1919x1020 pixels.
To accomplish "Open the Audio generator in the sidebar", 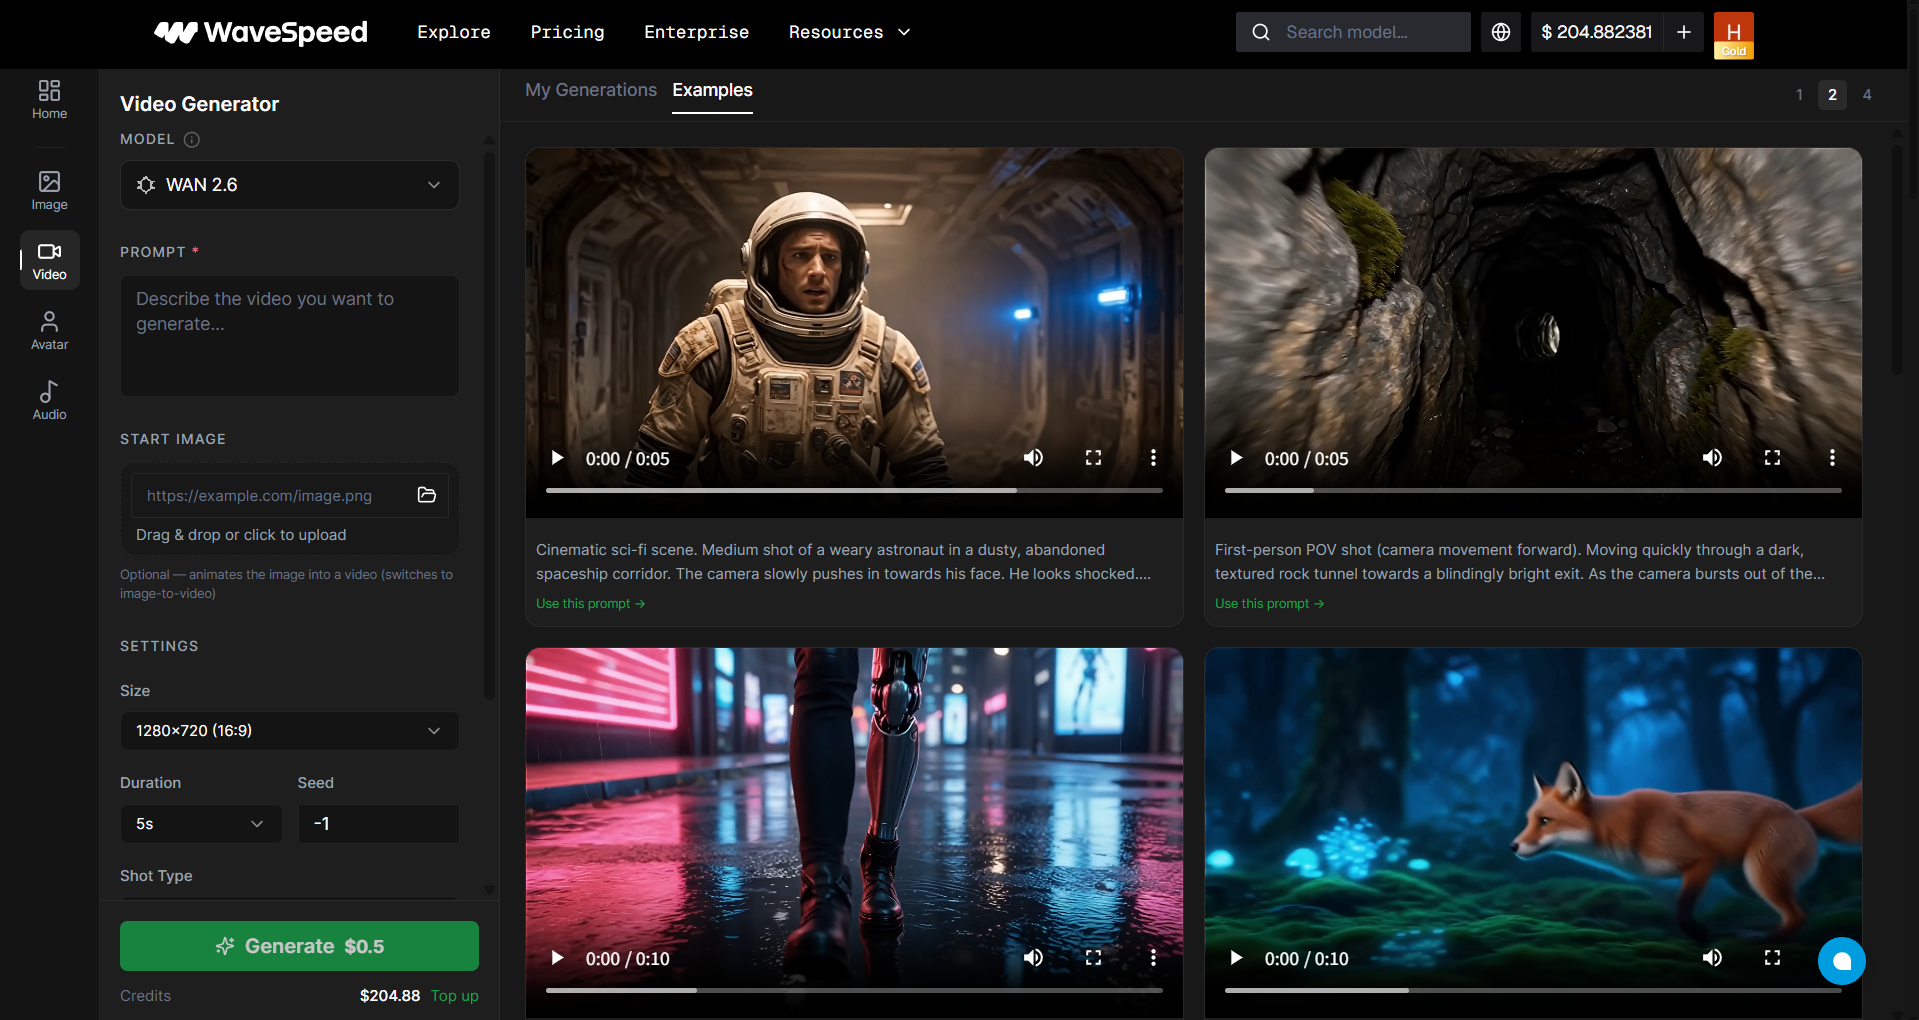I will click(x=49, y=399).
